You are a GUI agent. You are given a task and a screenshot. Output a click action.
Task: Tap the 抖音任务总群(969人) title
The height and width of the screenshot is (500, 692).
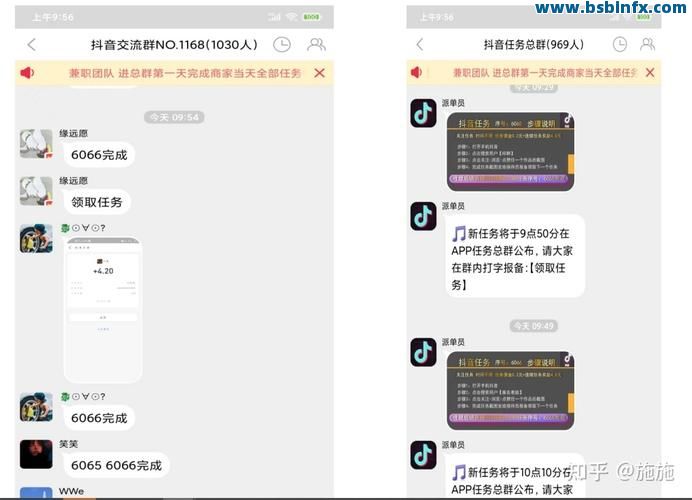(533, 44)
